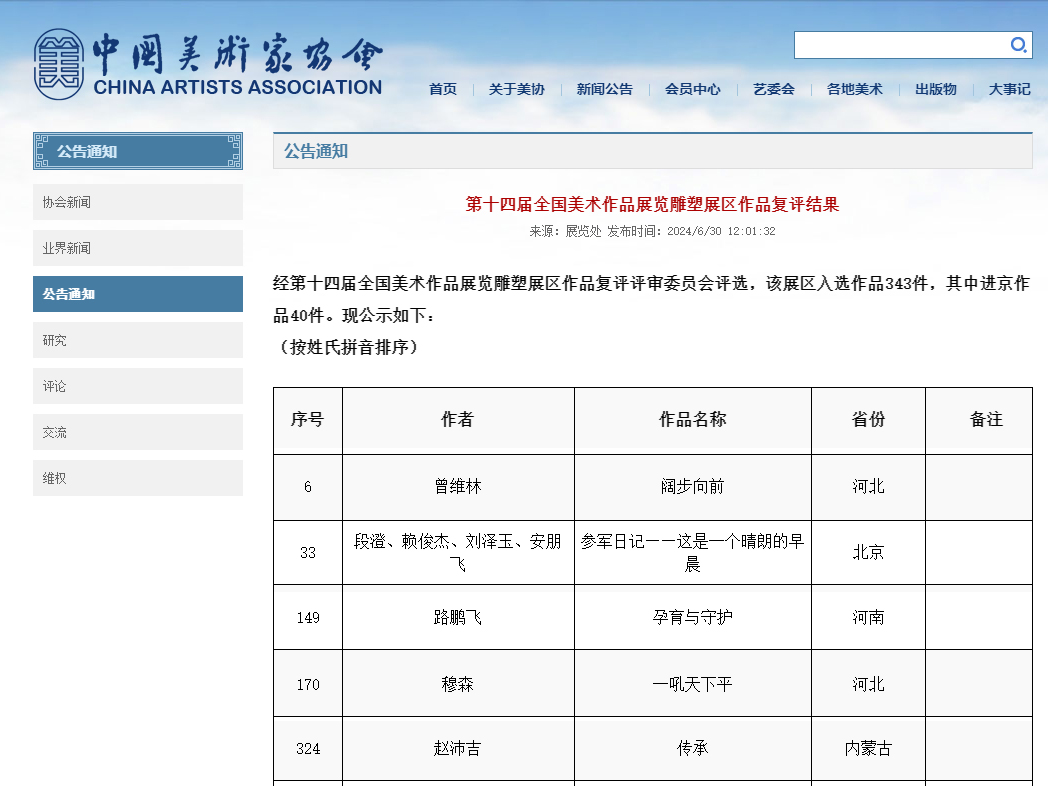Select highlighted 公告通知 sidebar item
Screen dimensions: 1048x786
[x=138, y=294]
